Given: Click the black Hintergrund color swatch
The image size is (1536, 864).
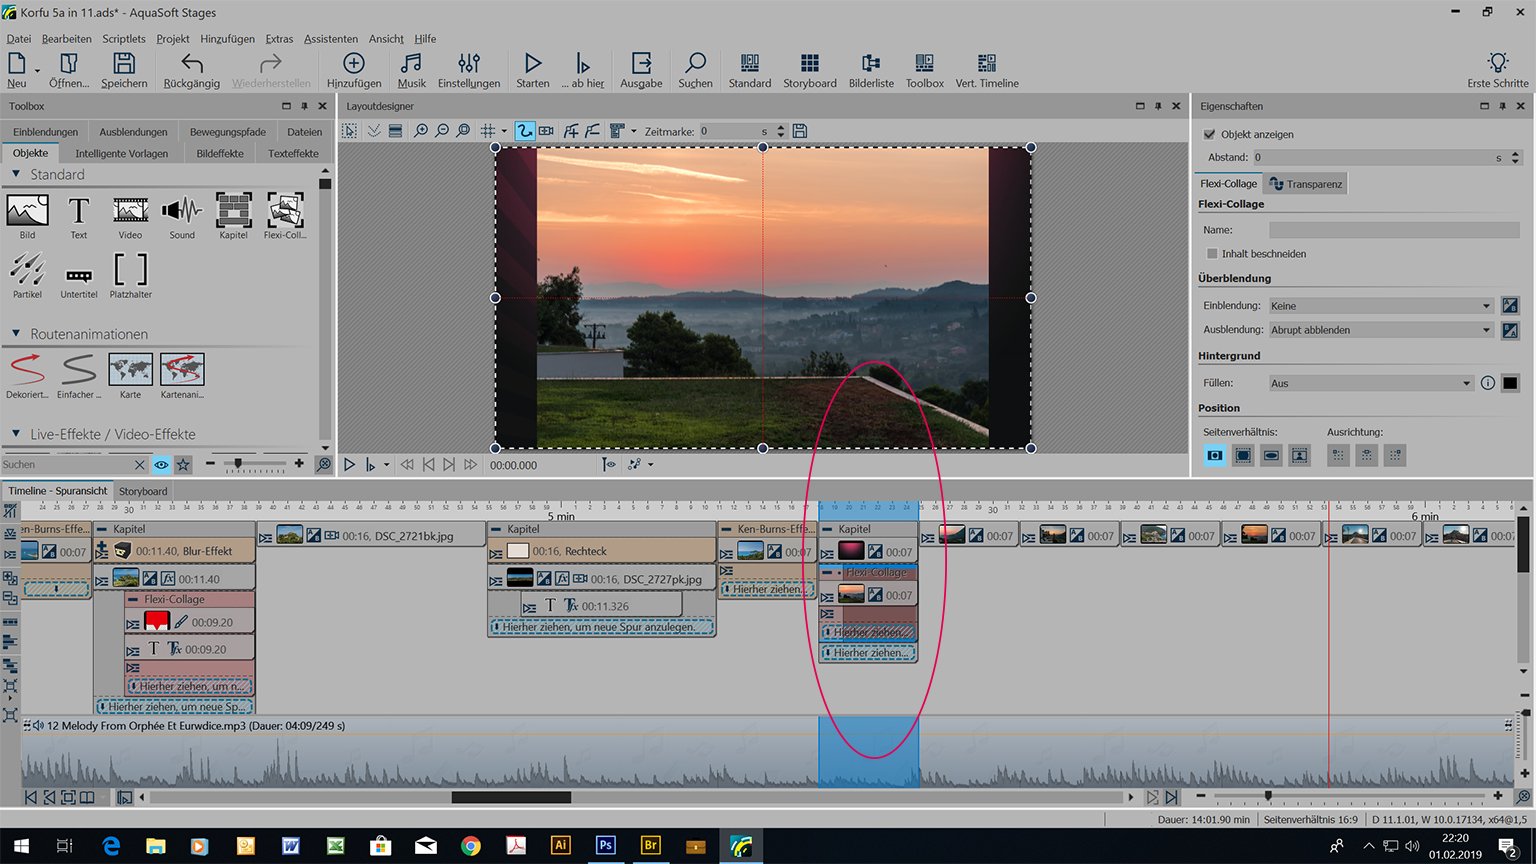Looking at the screenshot, I should click(x=1510, y=383).
